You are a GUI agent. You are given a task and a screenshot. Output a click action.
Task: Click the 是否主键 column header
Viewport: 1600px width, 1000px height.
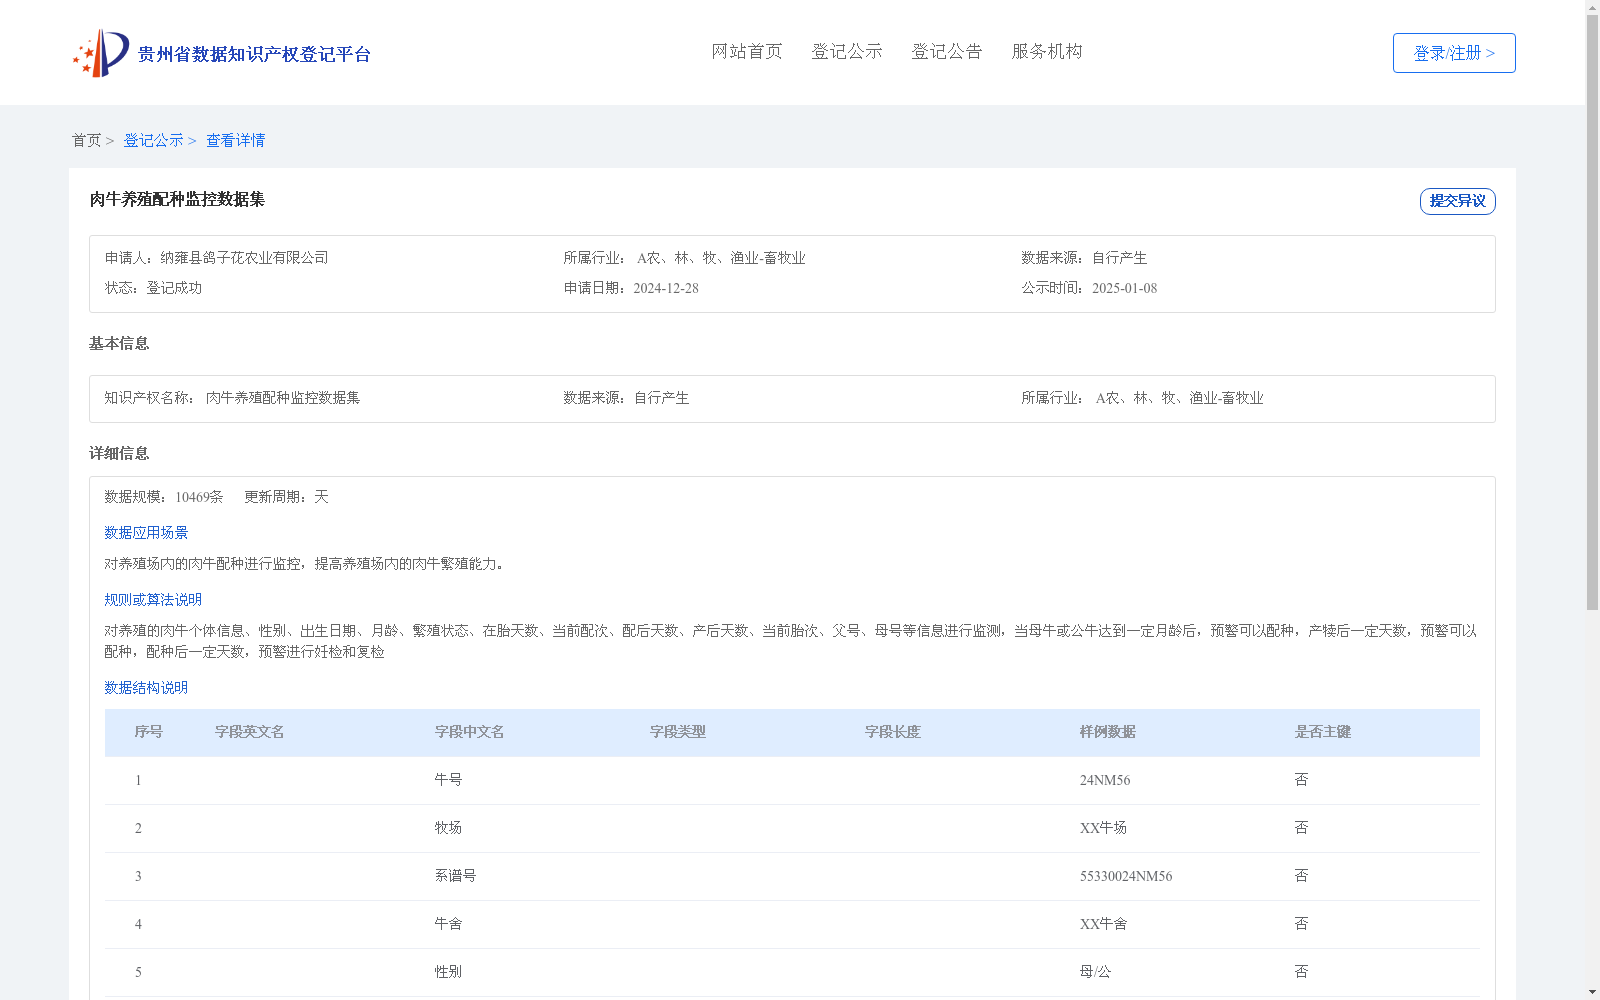pos(1322,732)
